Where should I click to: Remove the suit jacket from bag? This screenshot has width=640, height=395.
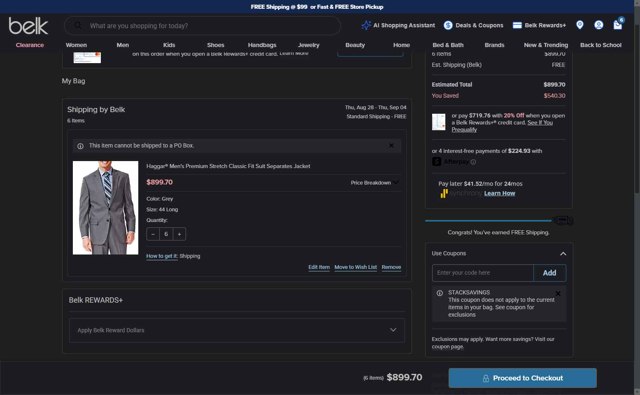click(391, 267)
